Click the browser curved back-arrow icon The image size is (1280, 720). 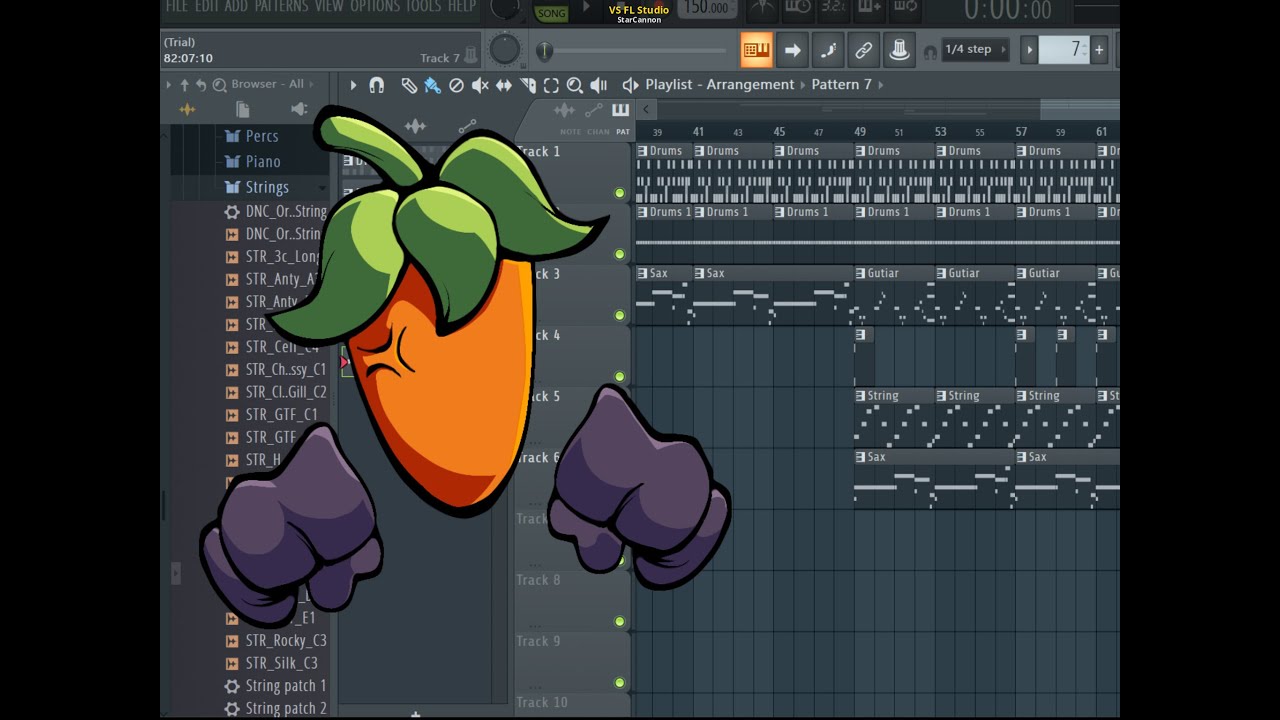click(x=201, y=85)
